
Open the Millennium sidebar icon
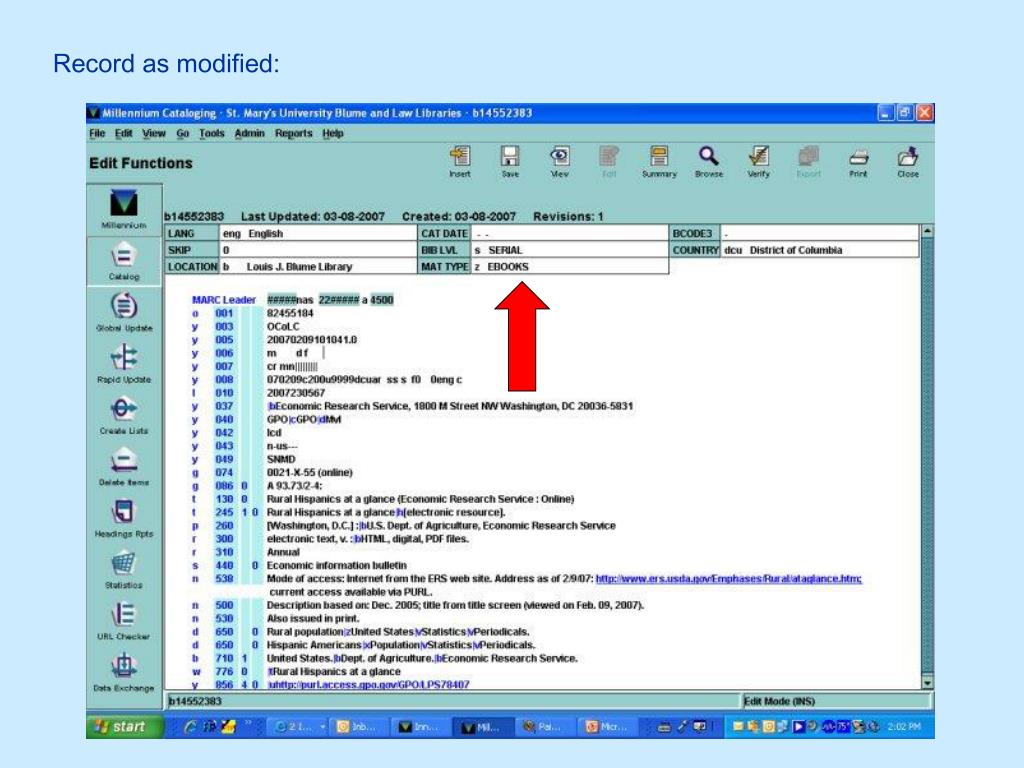click(x=124, y=209)
